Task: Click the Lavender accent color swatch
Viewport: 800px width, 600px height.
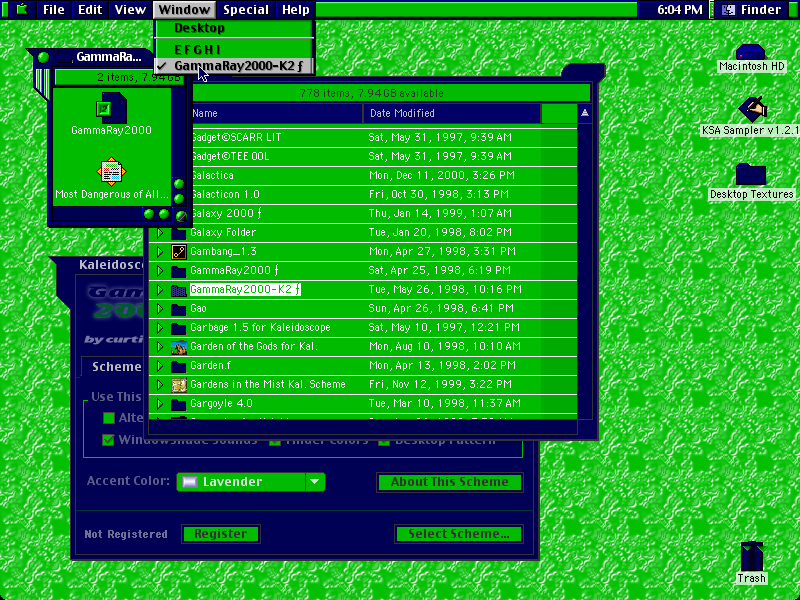Action: 190,482
